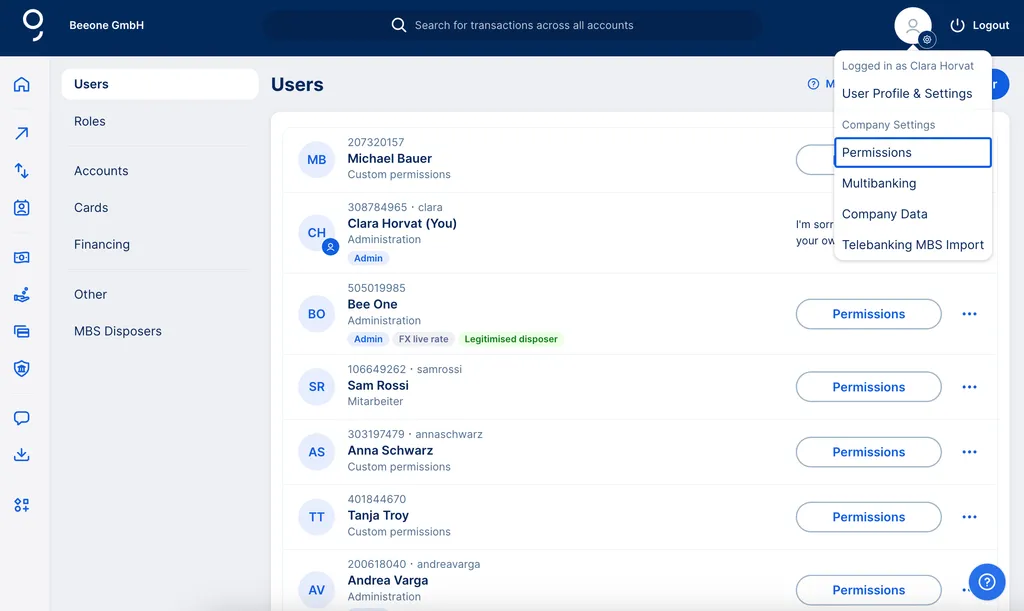Viewport: 1024px width, 611px height.
Task: Open MBS Disposers section
Action: click(117, 331)
